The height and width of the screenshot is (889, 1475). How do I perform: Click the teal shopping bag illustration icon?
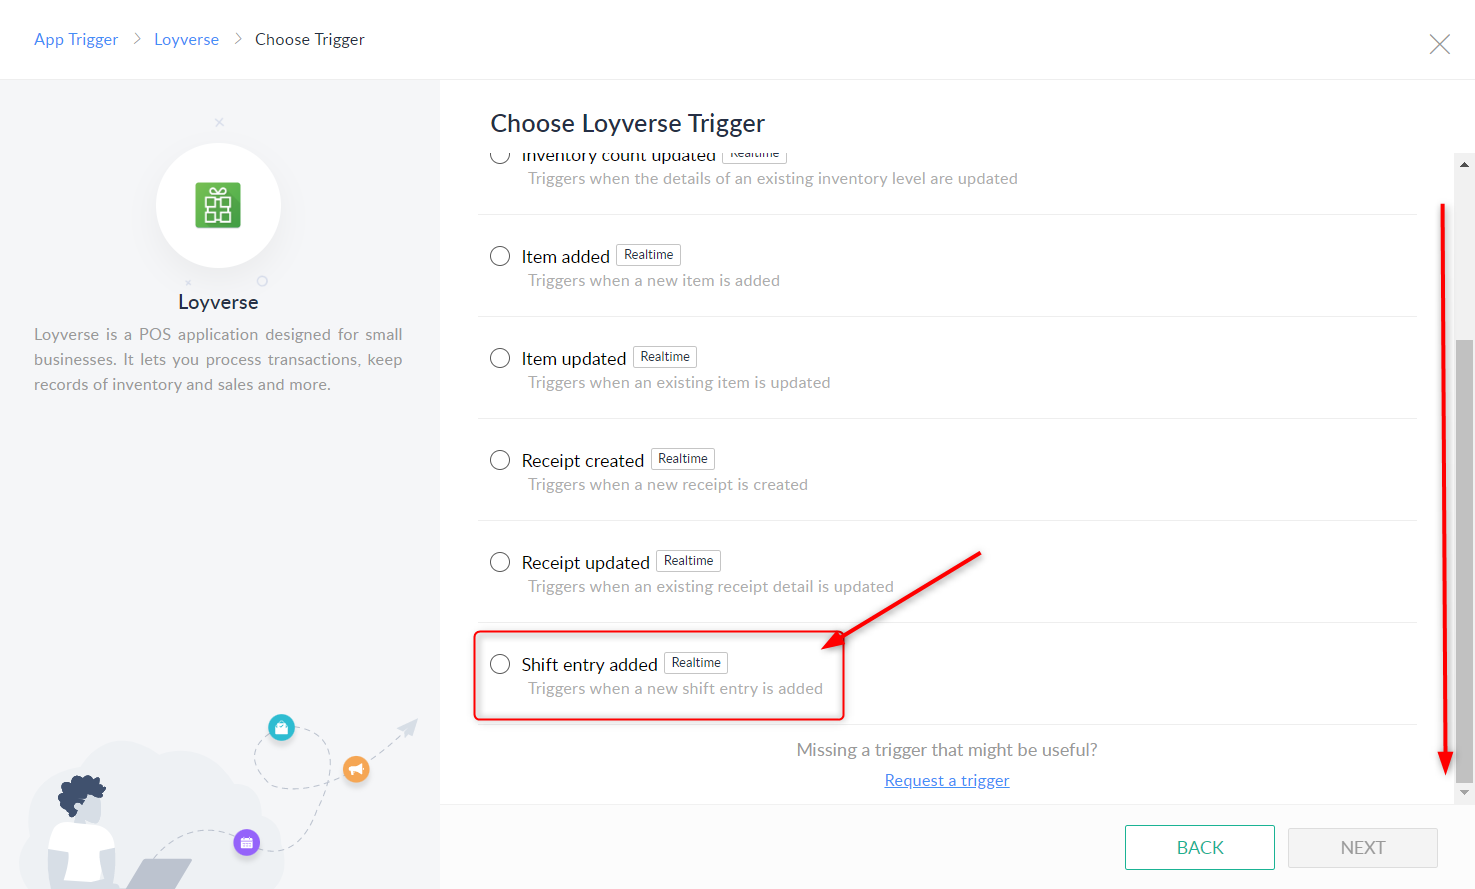pyautogui.click(x=281, y=727)
